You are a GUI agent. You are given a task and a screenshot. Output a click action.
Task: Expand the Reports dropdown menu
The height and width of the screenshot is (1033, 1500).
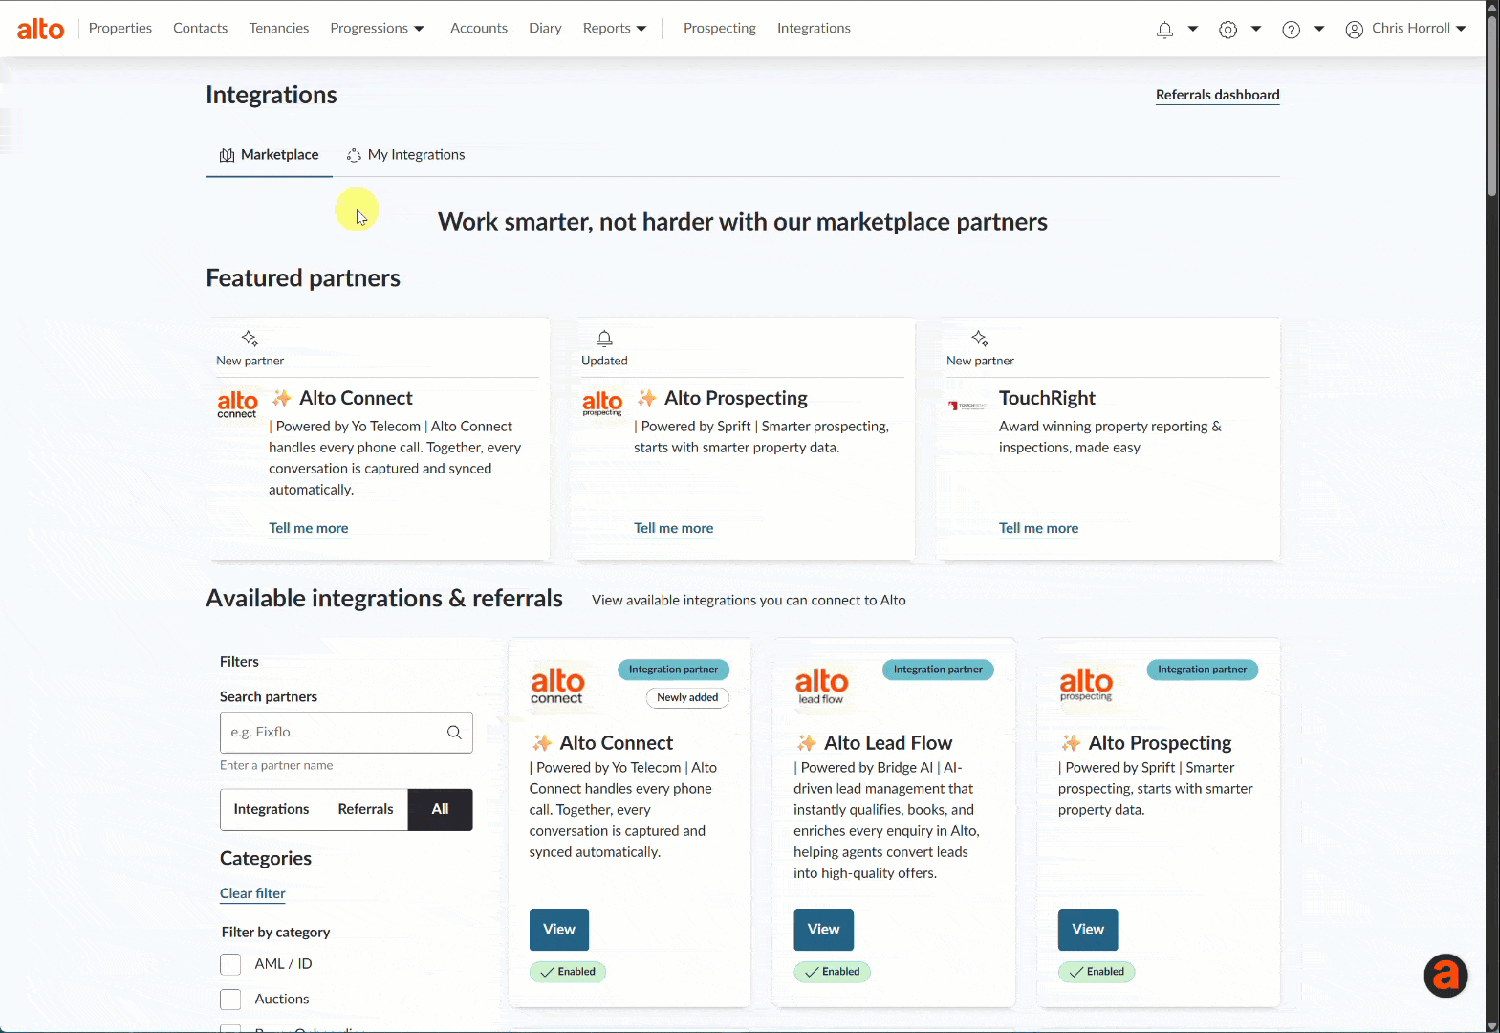tap(614, 29)
